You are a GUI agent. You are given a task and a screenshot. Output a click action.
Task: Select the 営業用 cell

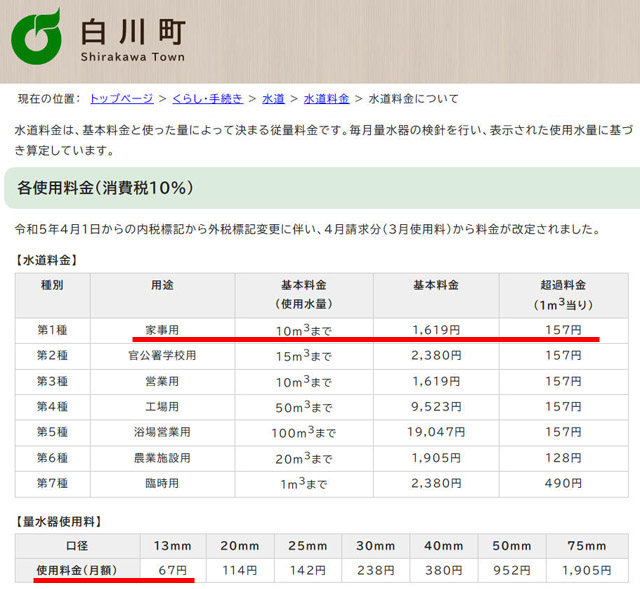click(162, 381)
